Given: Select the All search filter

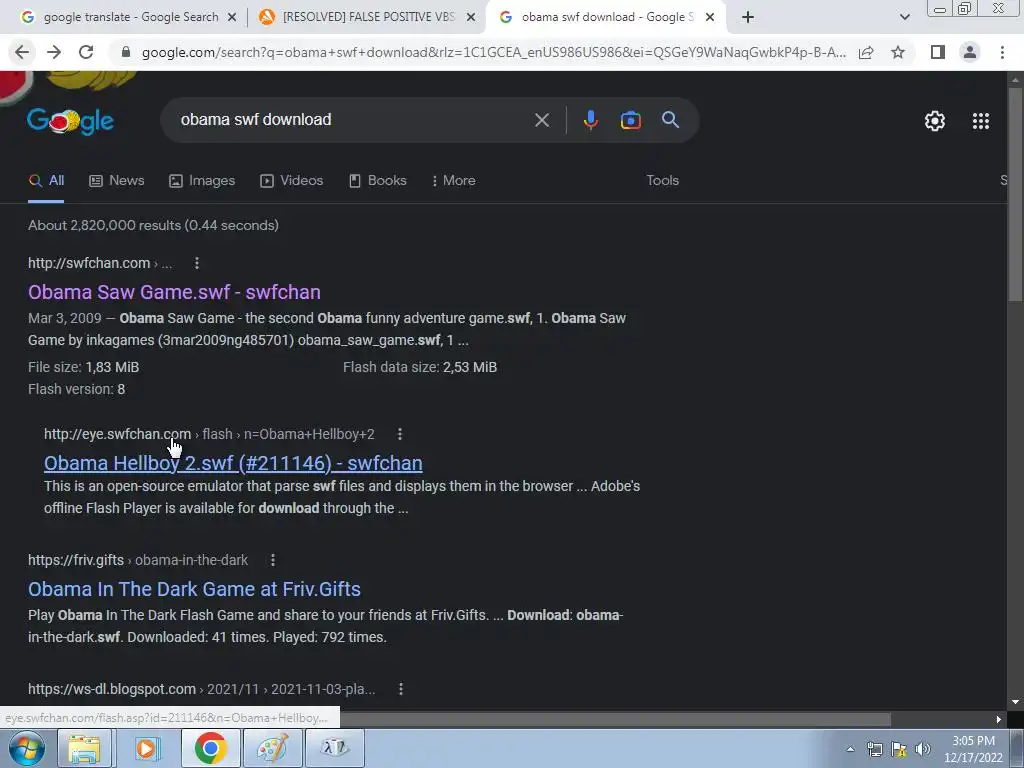Looking at the screenshot, I should [46, 181].
